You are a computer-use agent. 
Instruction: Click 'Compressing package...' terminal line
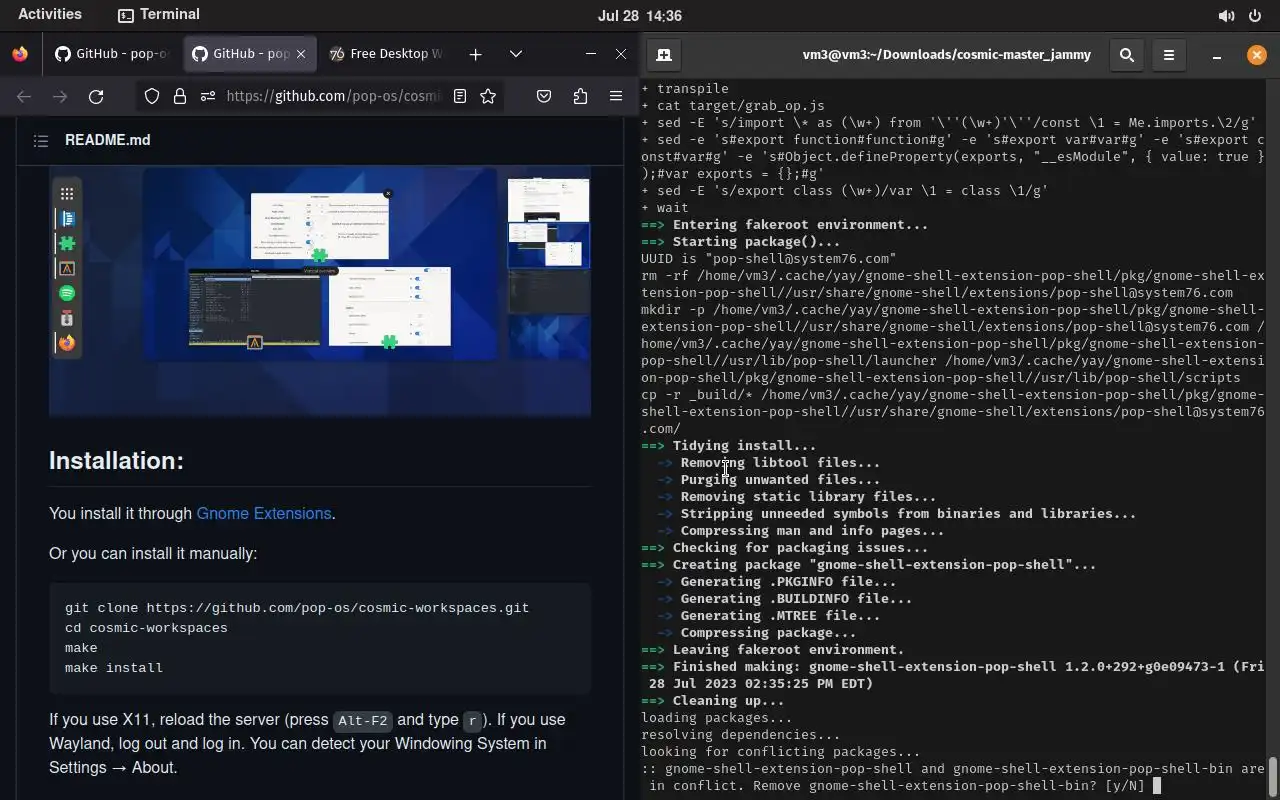click(x=757, y=633)
